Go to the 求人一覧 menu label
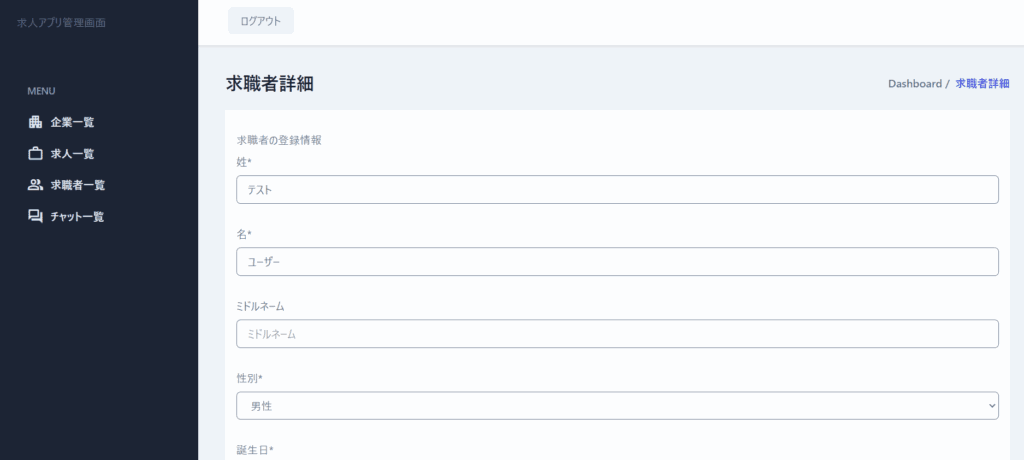Screen dimensions: 1024x460 coord(72,154)
